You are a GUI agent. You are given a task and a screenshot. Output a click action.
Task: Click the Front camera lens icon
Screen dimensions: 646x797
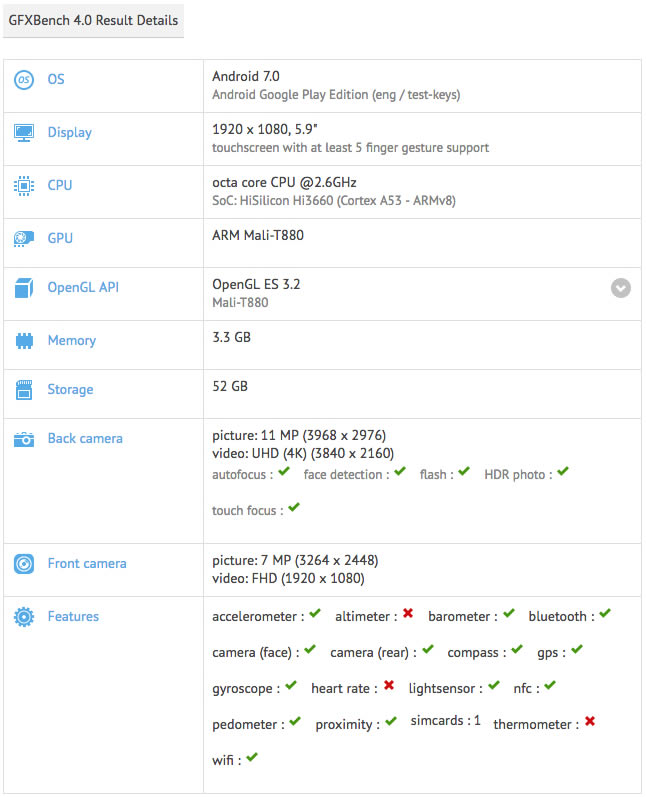point(24,564)
